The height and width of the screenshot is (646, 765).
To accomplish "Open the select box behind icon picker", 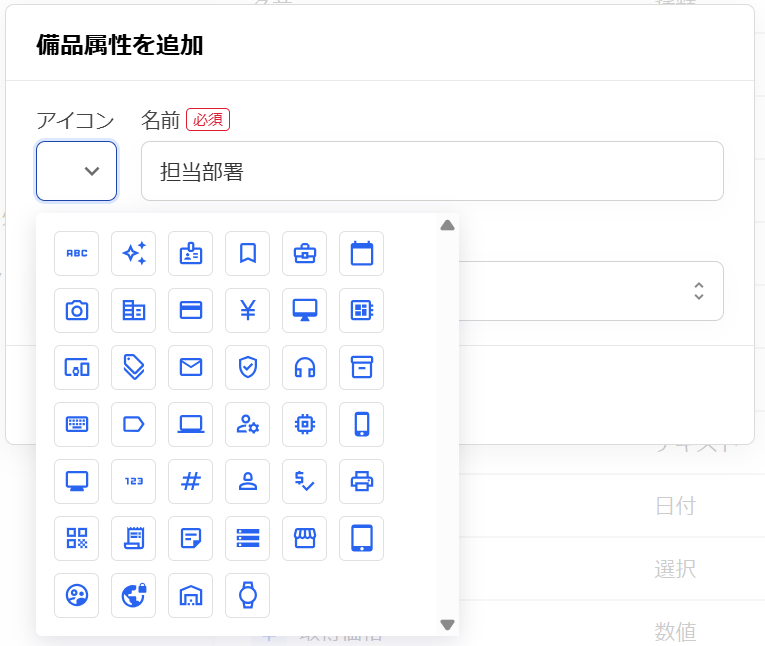I will [591, 291].
